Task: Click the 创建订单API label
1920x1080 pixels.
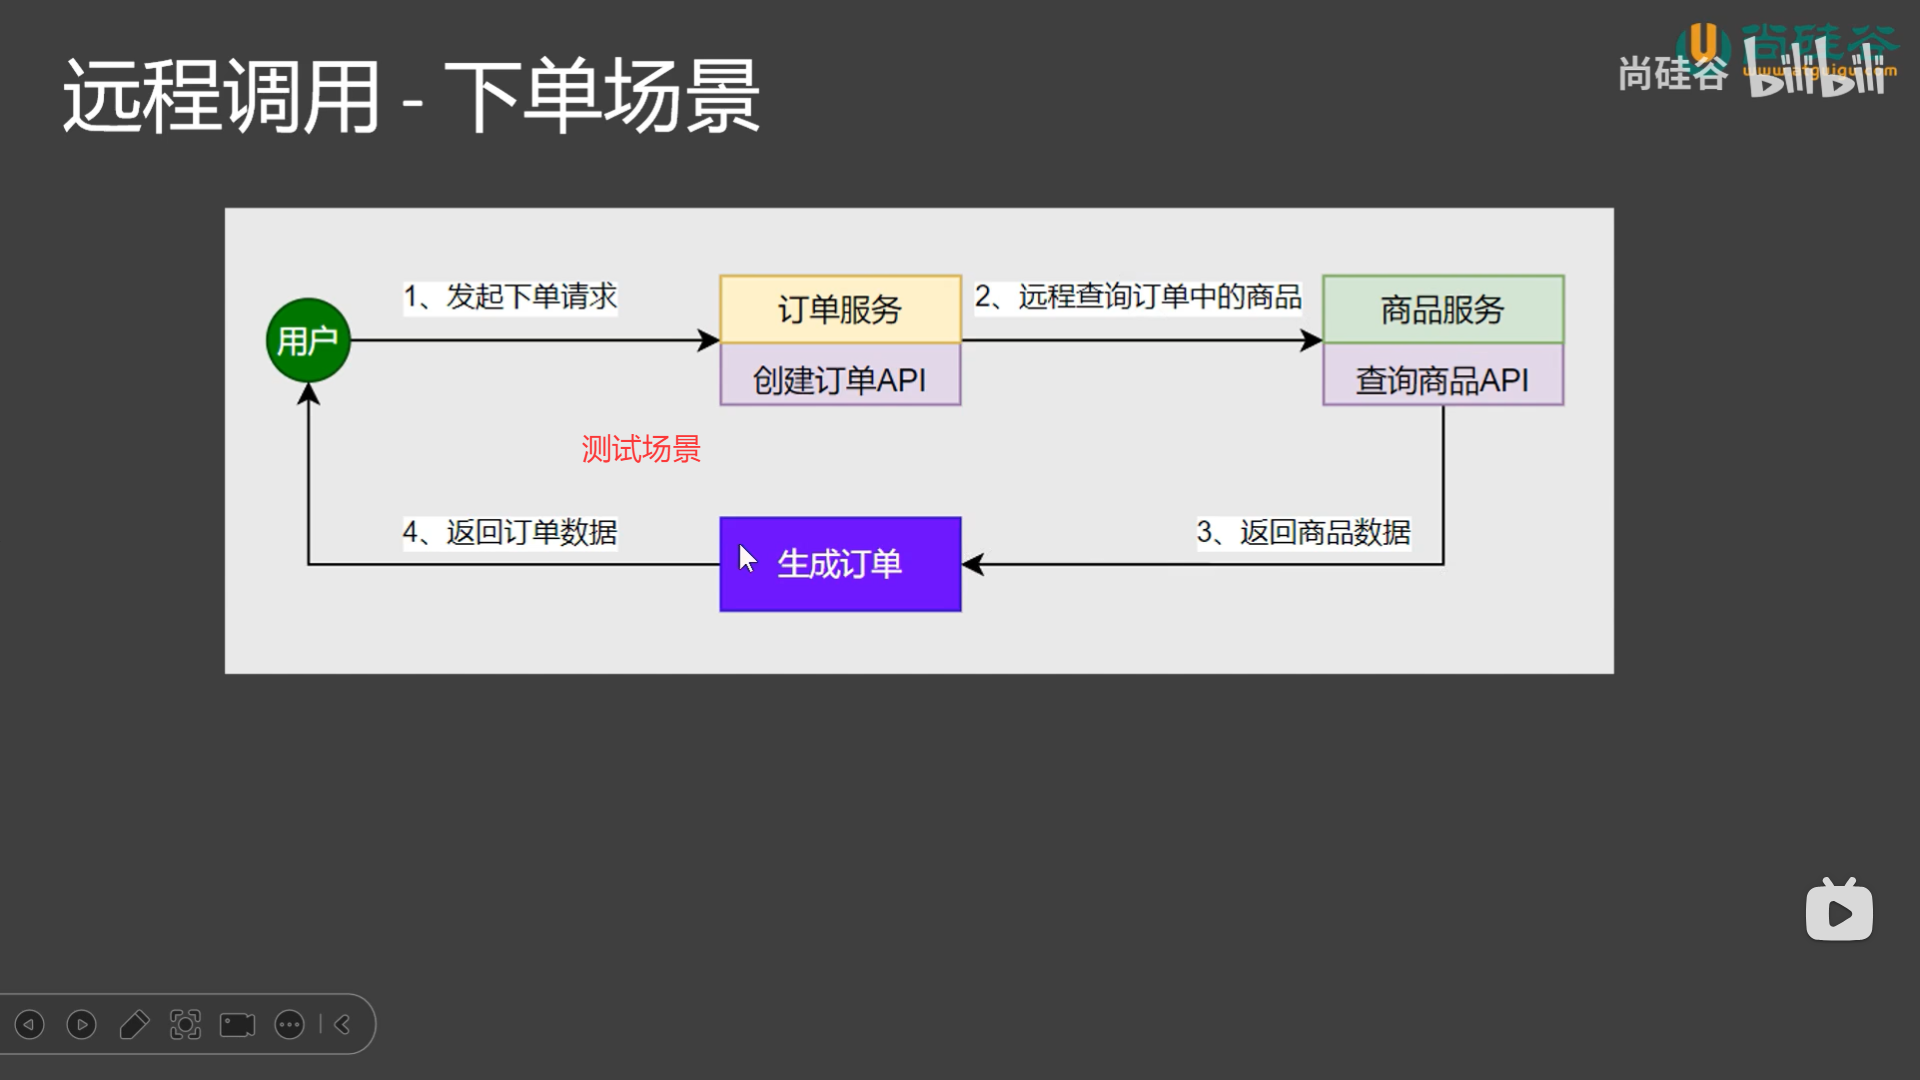Action: 840,378
